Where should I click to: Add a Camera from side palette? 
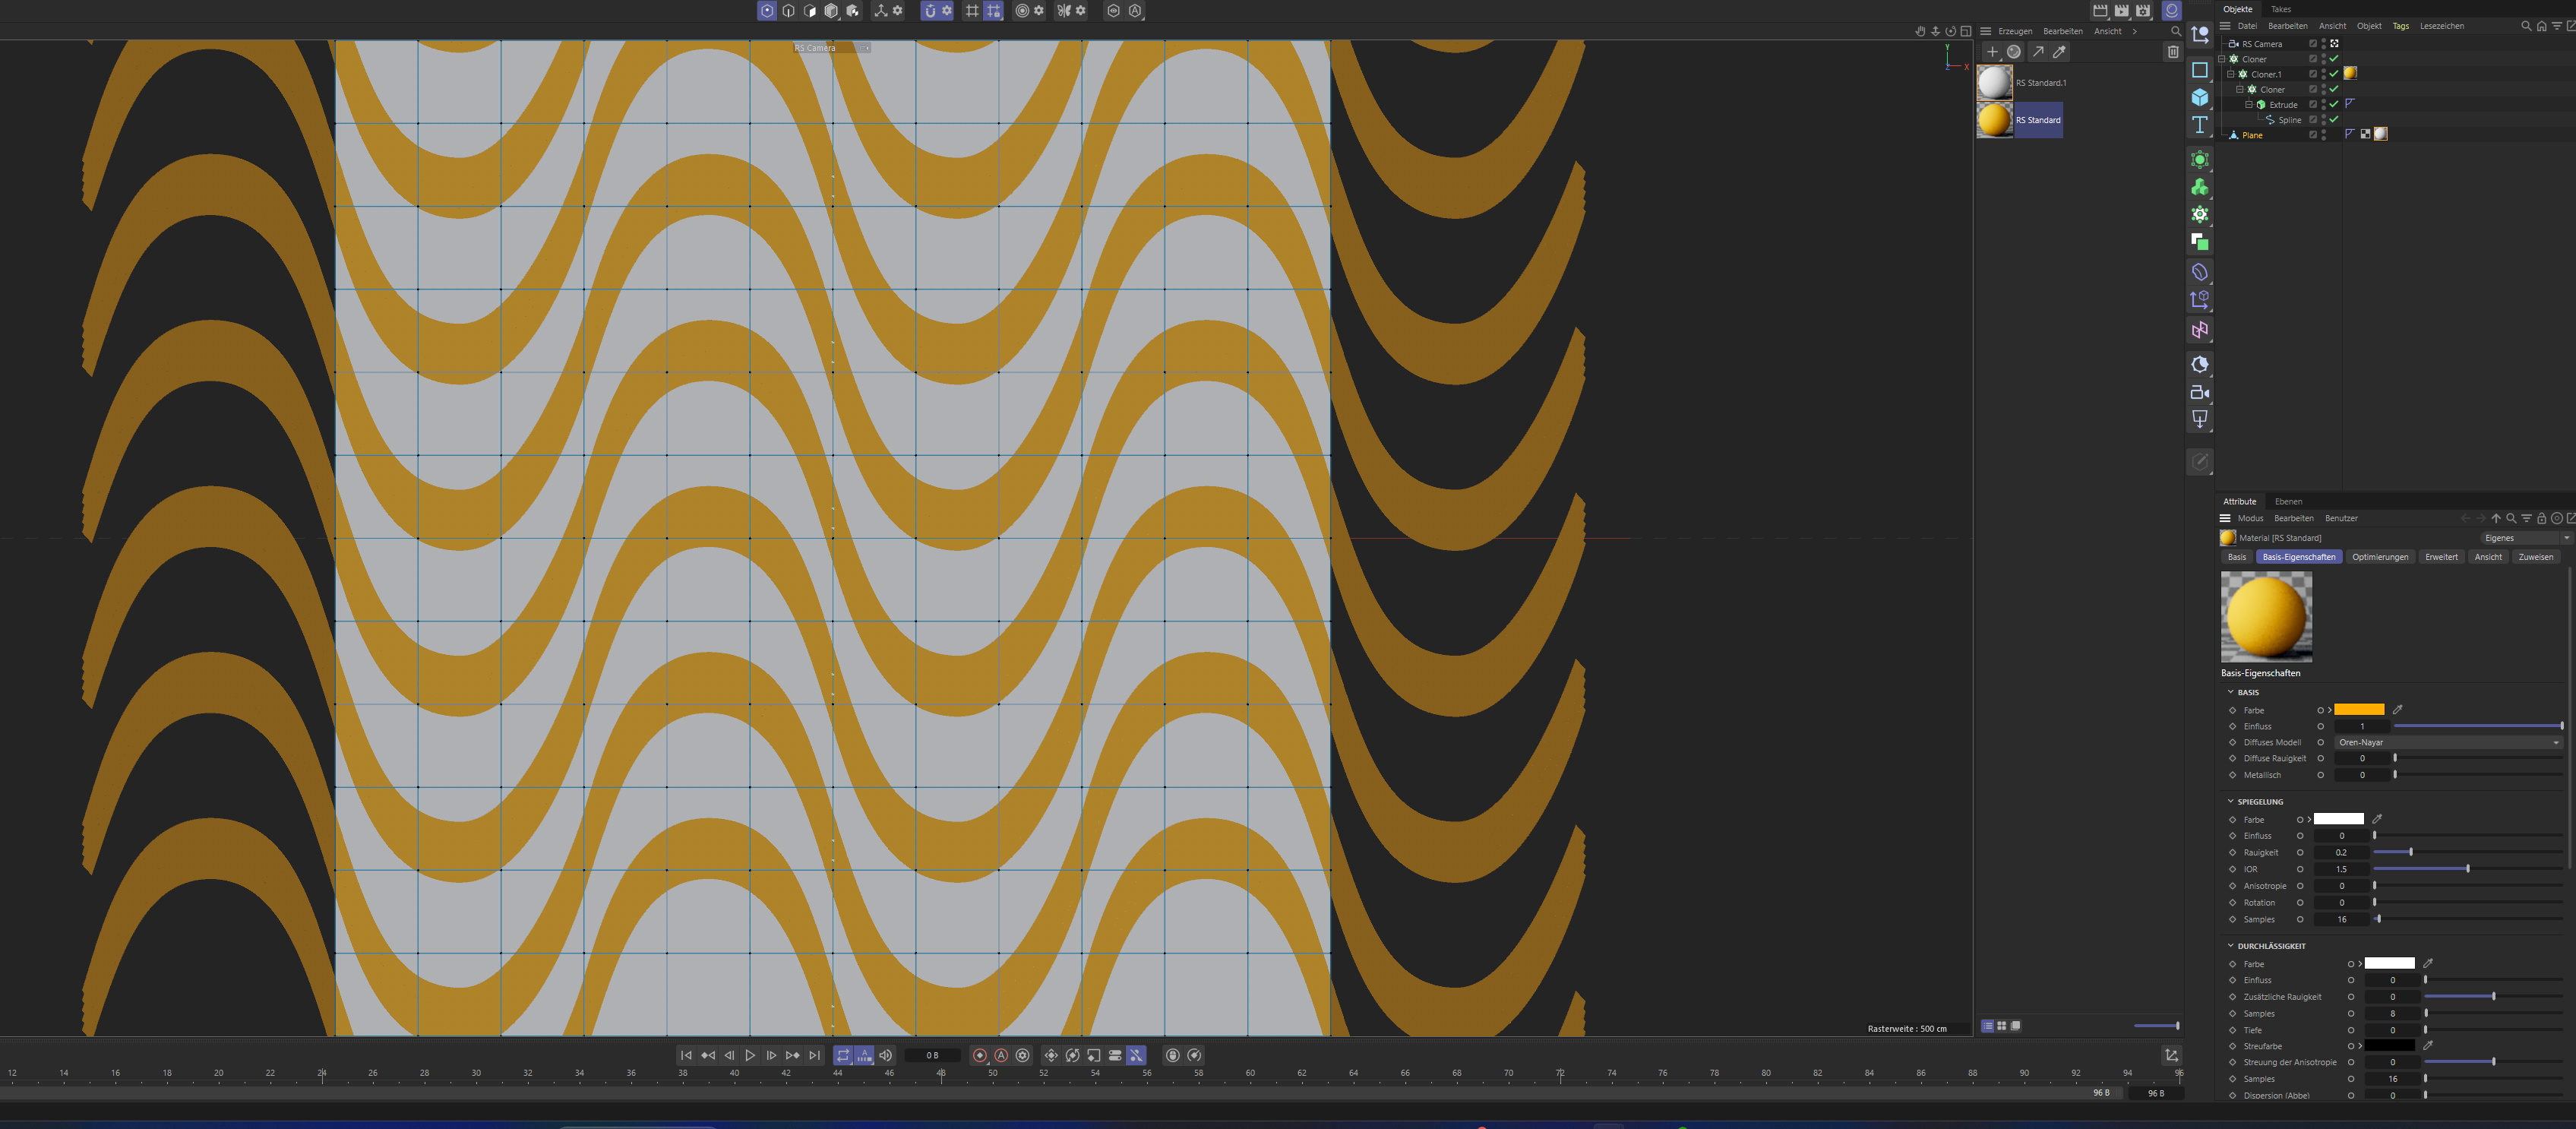point(2200,392)
